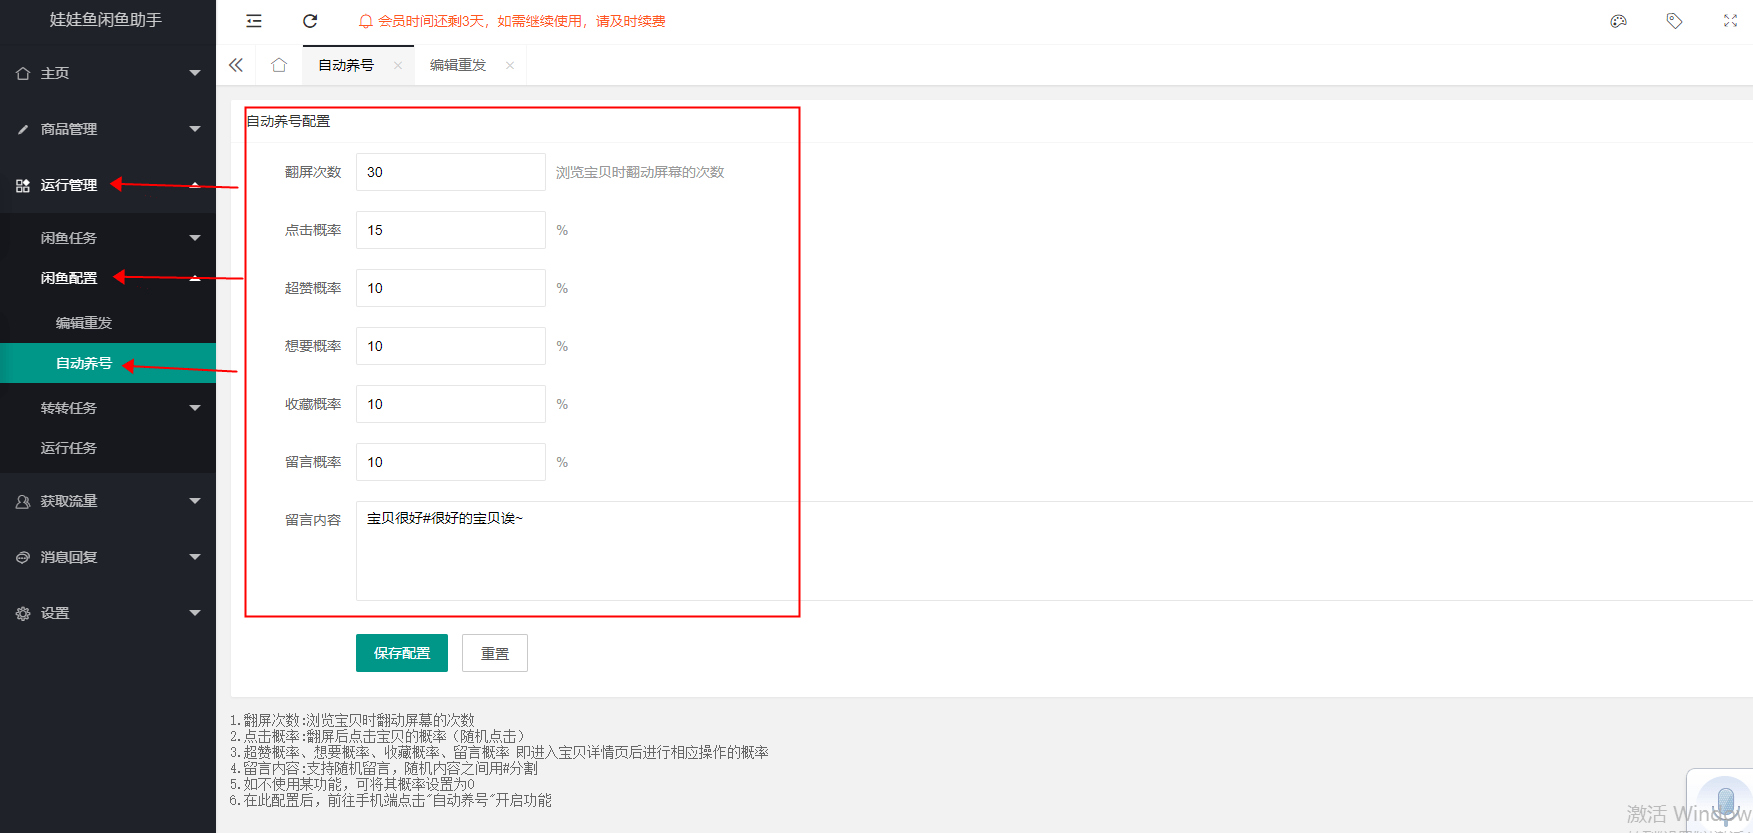Click the 超赞概率 input field

451,288
